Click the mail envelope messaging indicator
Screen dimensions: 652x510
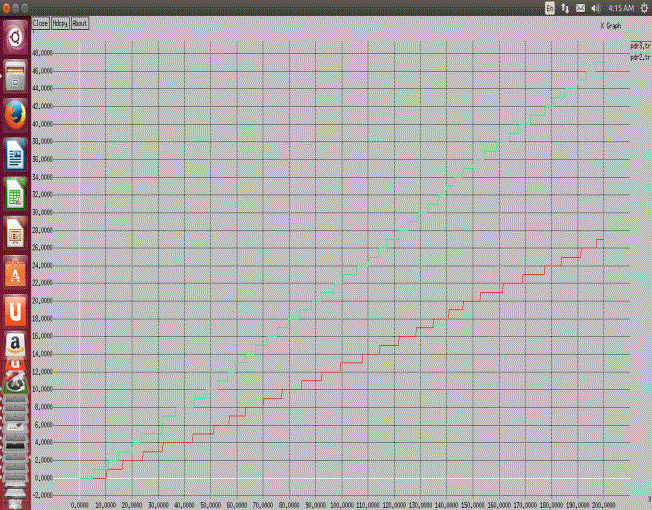tap(580, 7)
